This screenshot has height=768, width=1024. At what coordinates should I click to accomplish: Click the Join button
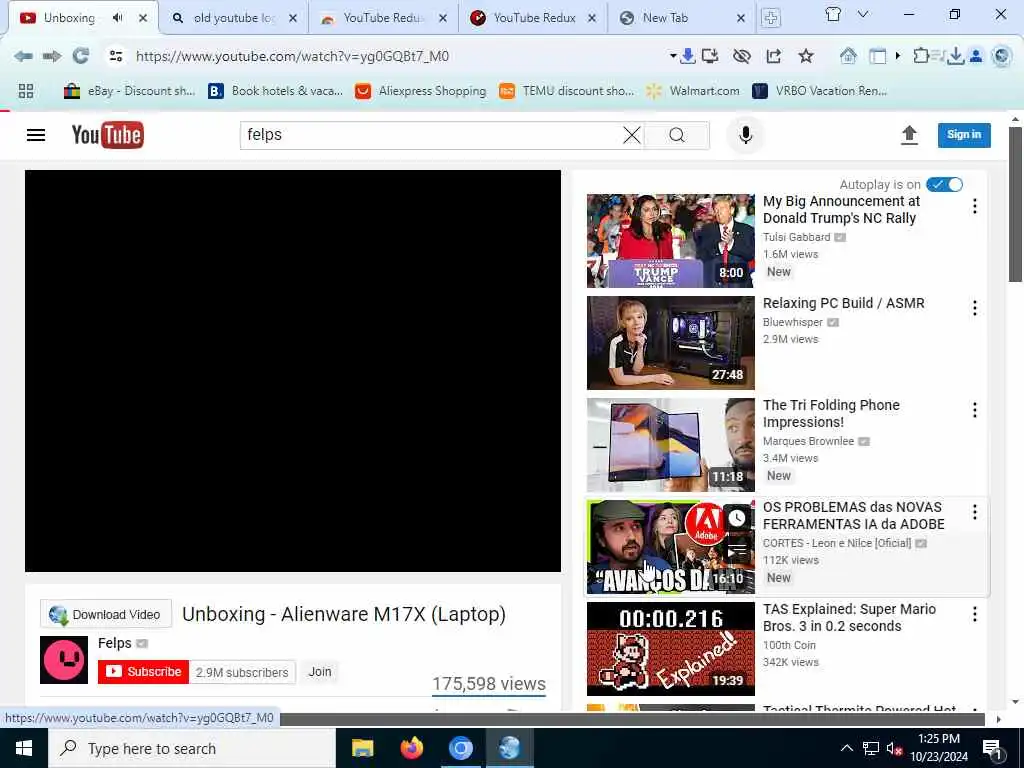pyautogui.click(x=320, y=671)
